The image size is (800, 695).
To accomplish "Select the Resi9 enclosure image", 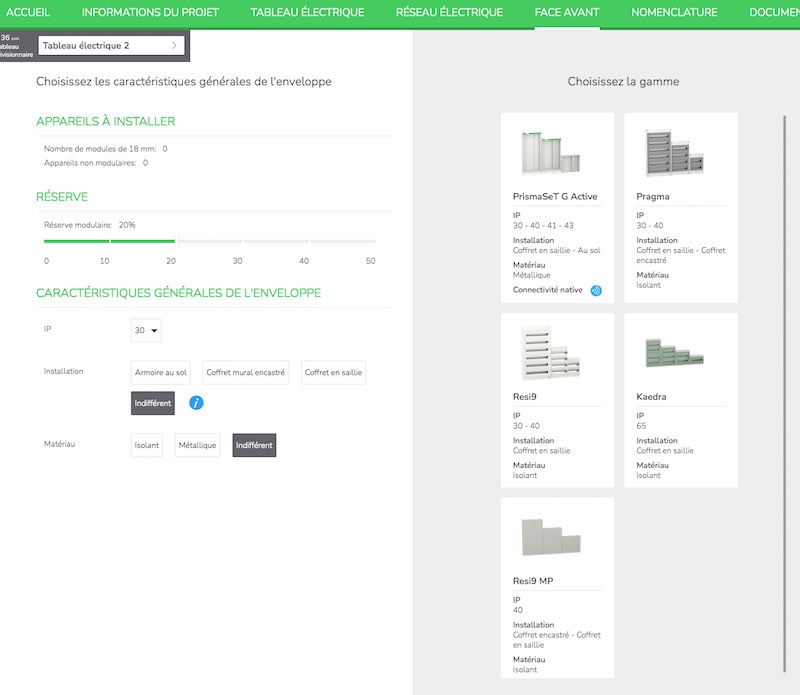I will click(x=551, y=353).
